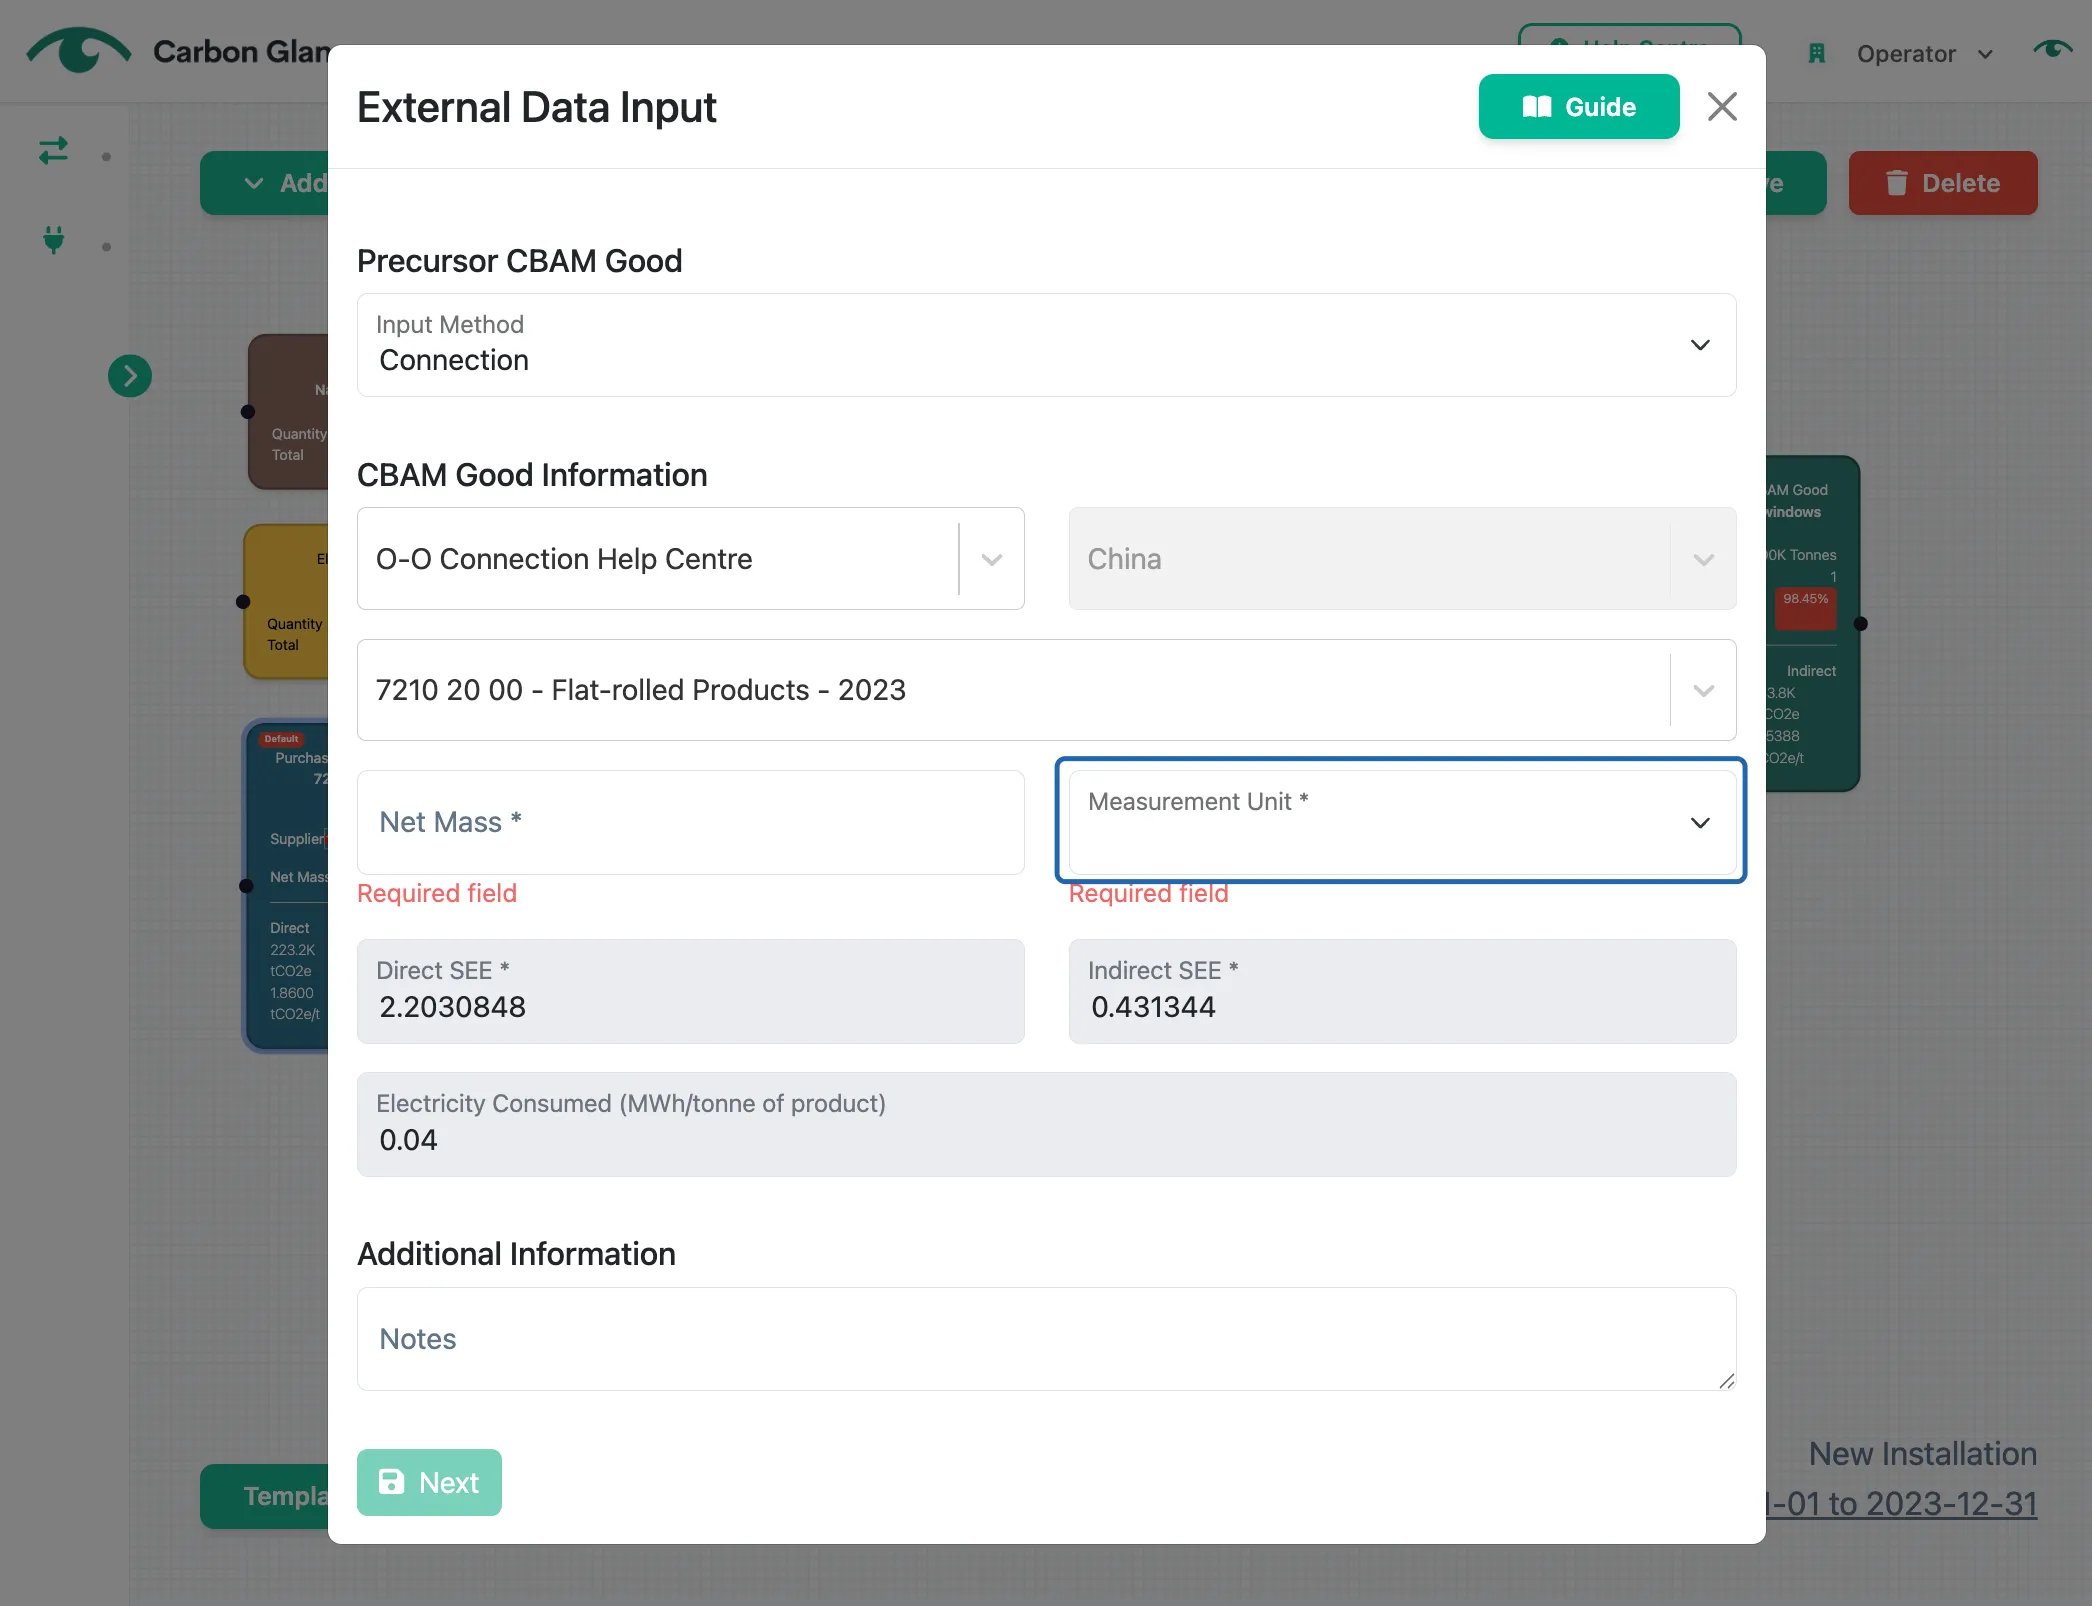Click the swap arrows sidebar icon

pos(54,151)
